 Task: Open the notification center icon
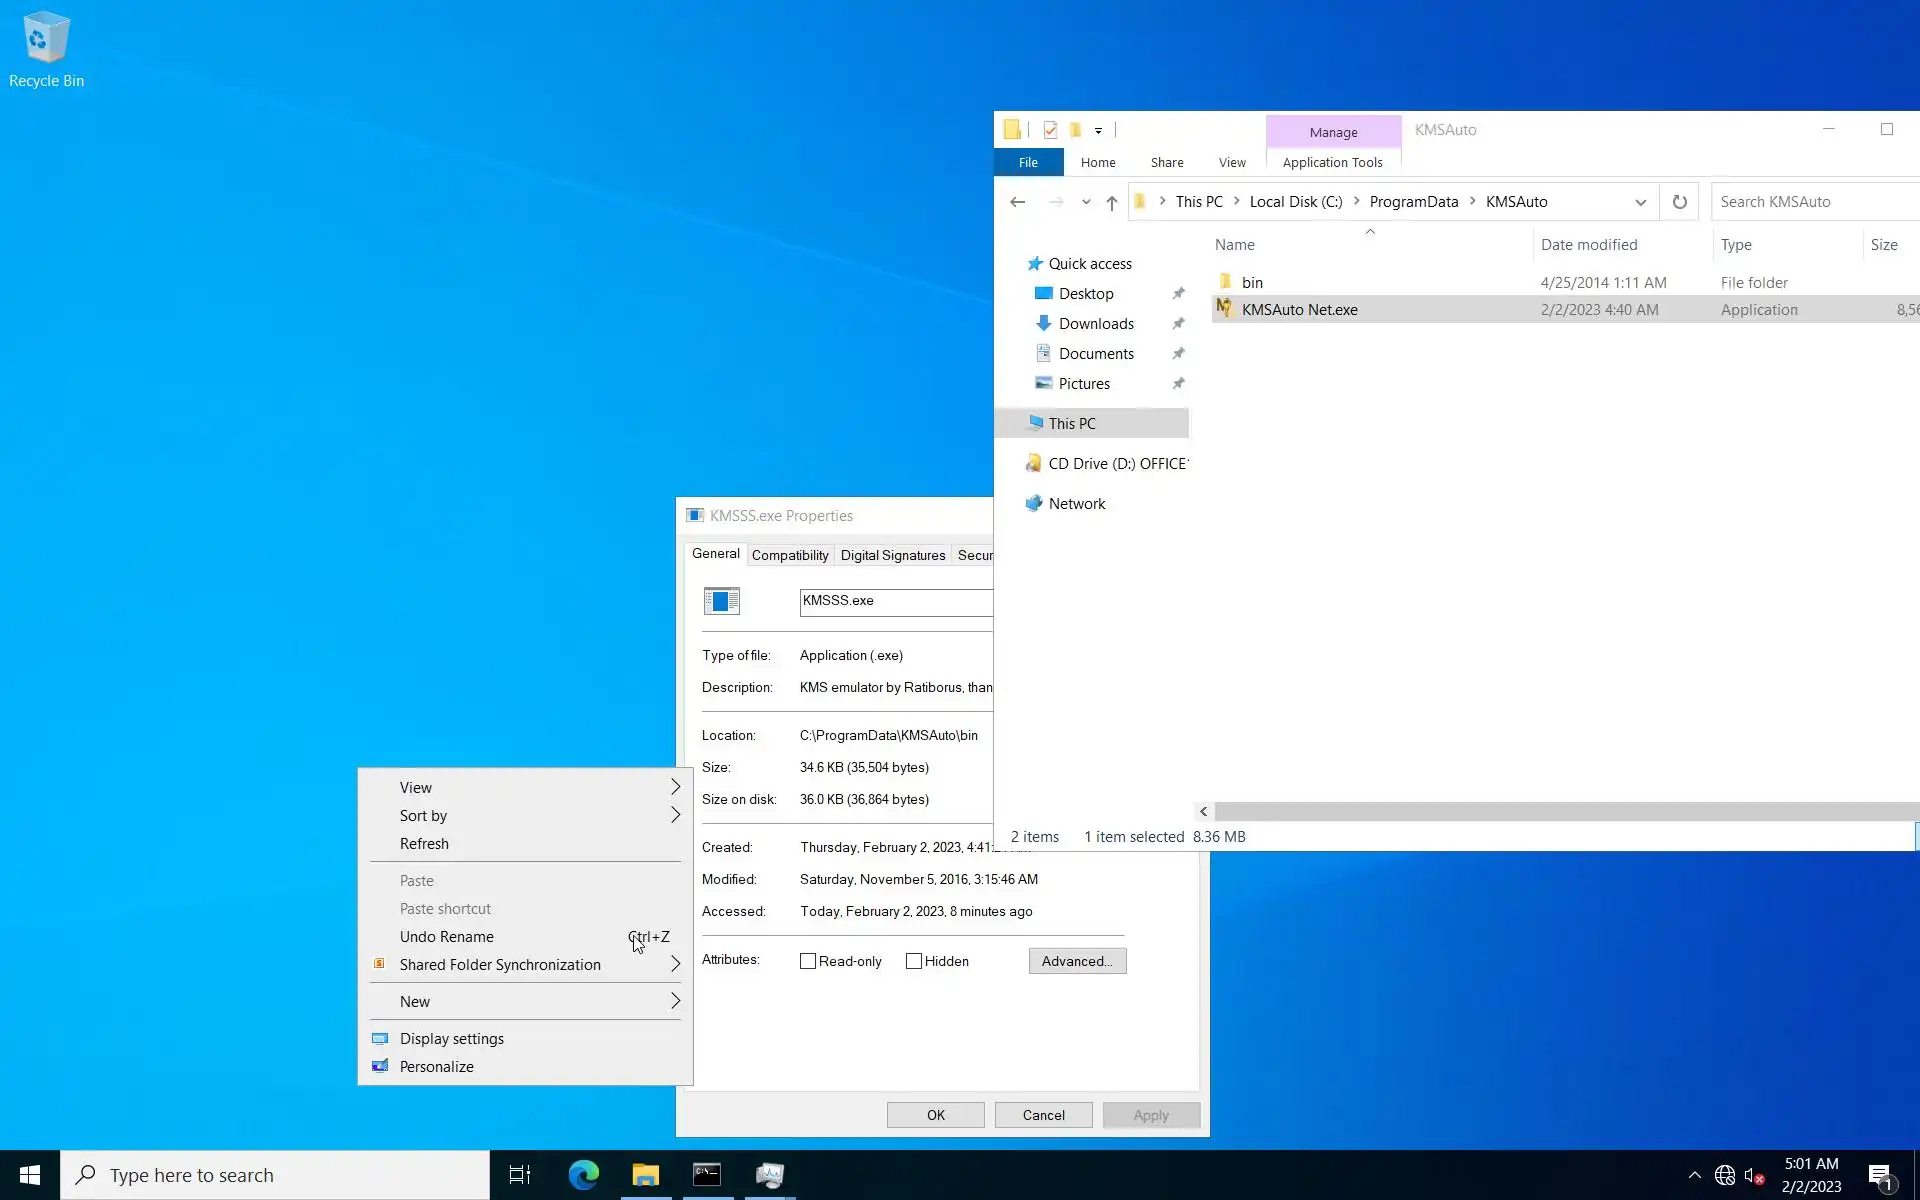point(1879,1175)
